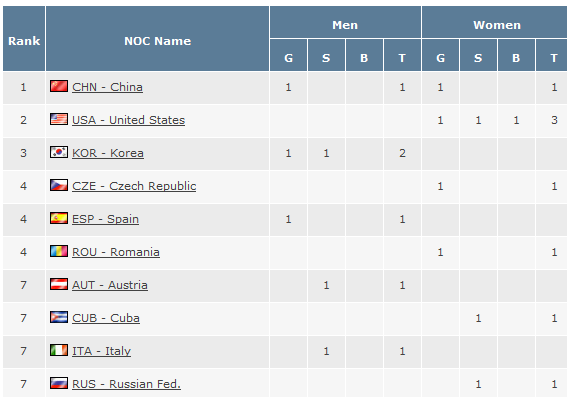
Task: Select the NOC Name column header
Action: [157, 38]
